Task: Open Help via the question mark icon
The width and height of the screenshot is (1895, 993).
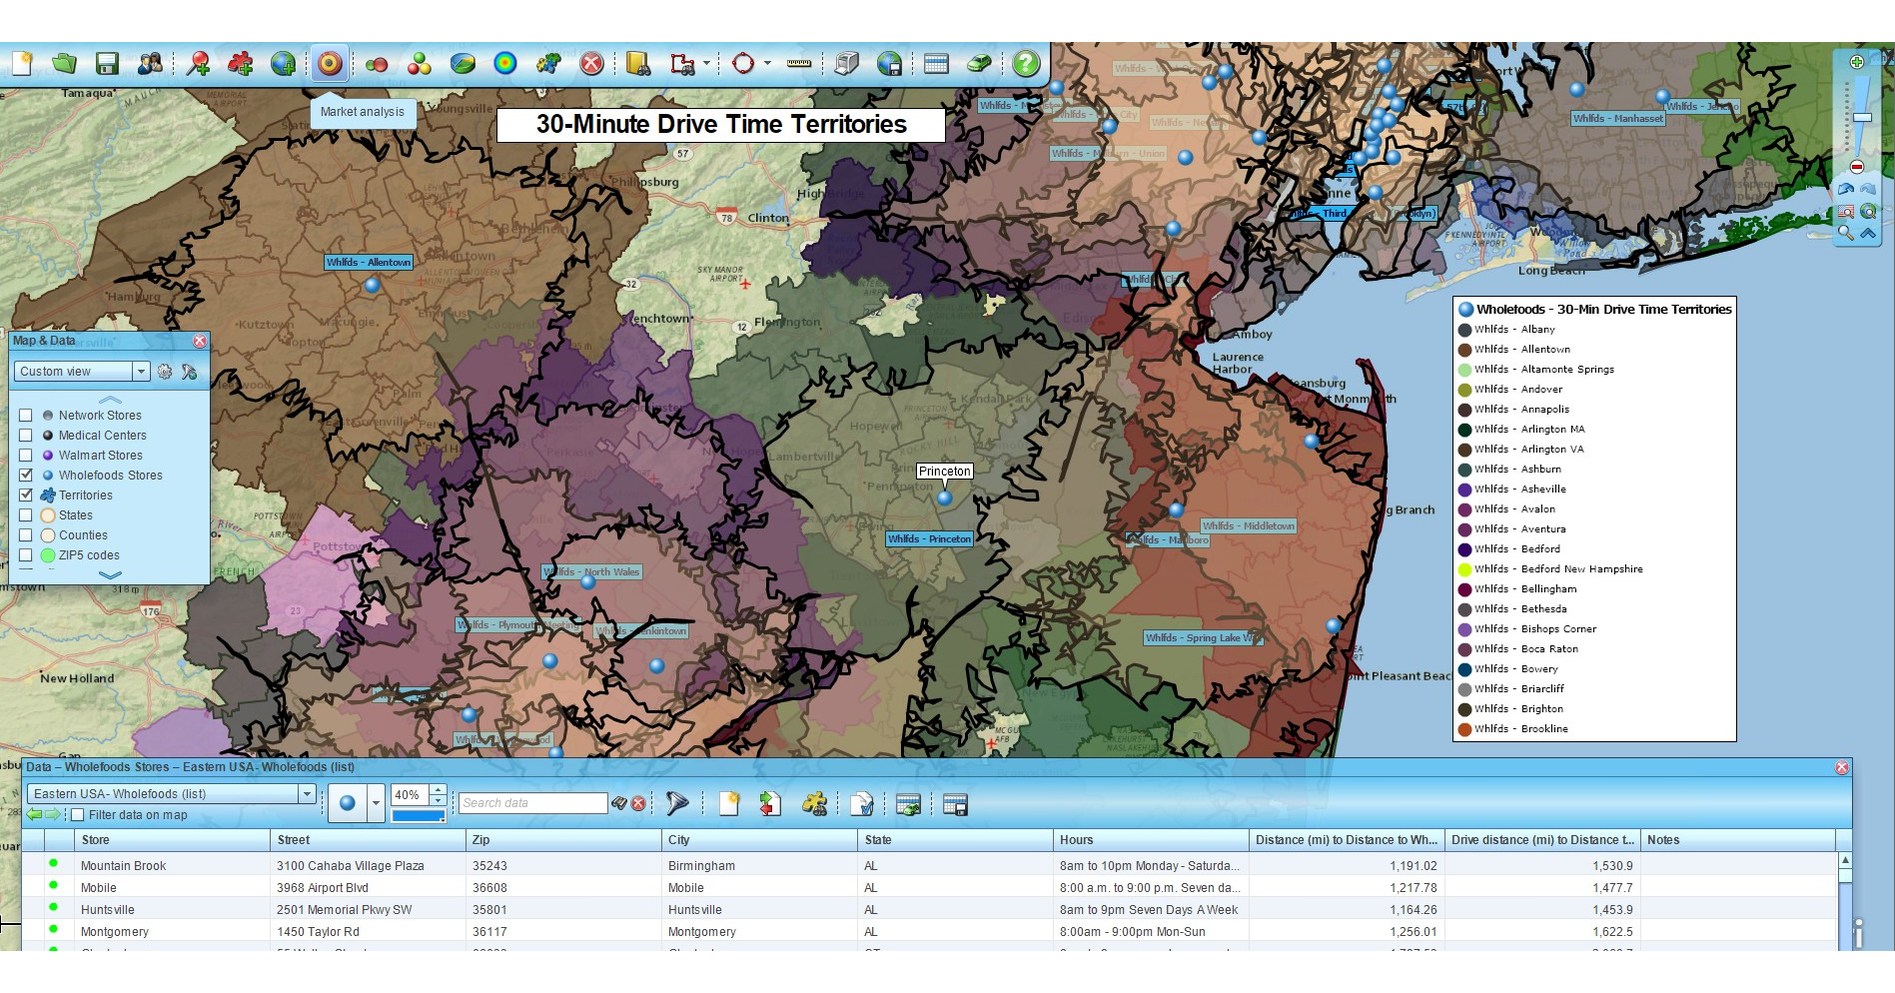Action: pos(1027,63)
